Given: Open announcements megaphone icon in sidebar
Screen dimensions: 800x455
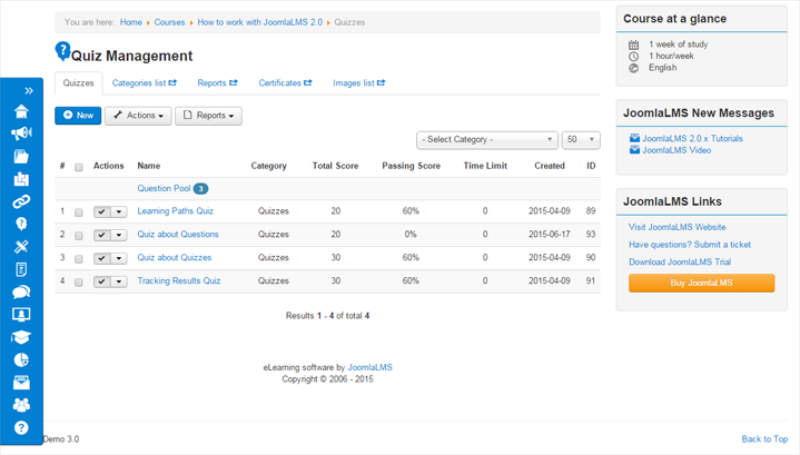Looking at the screenshot, I should (21, 134).
